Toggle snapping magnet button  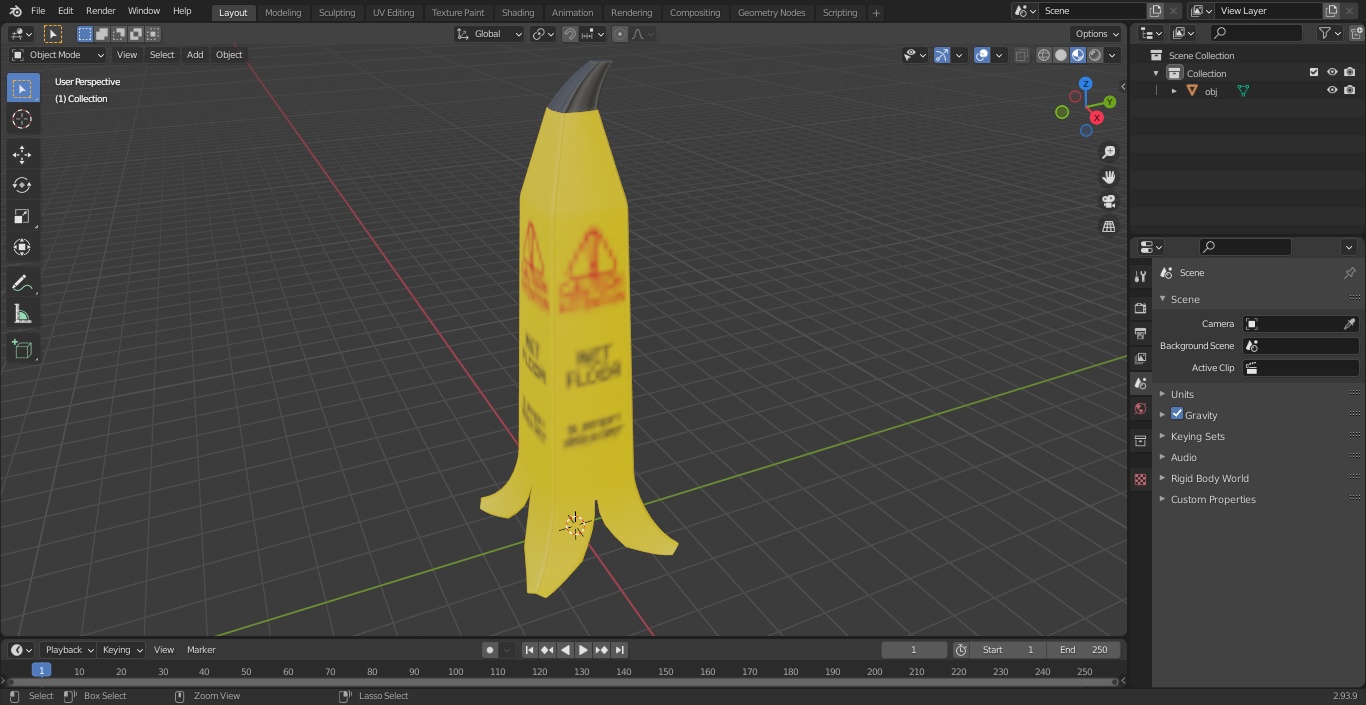[570, 34]
